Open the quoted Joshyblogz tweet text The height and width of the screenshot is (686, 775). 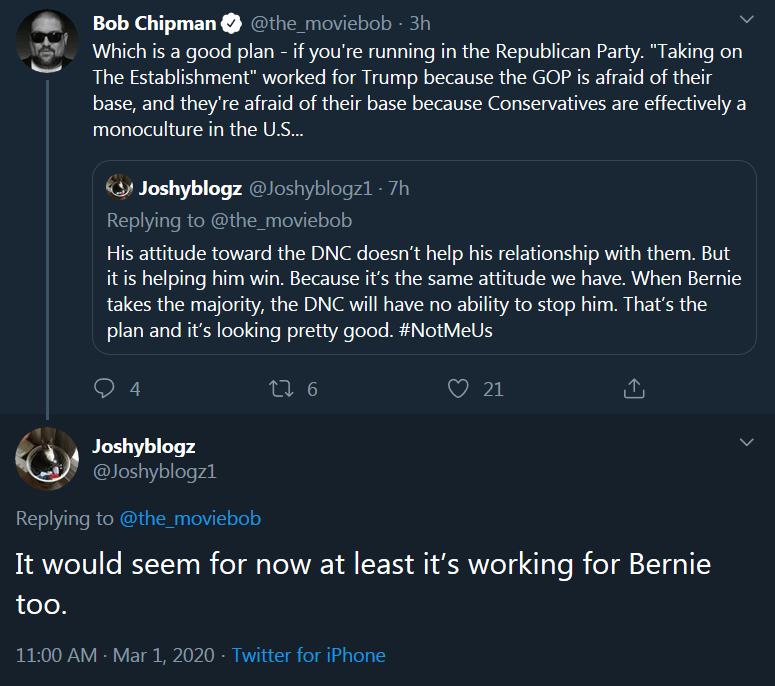424,292
